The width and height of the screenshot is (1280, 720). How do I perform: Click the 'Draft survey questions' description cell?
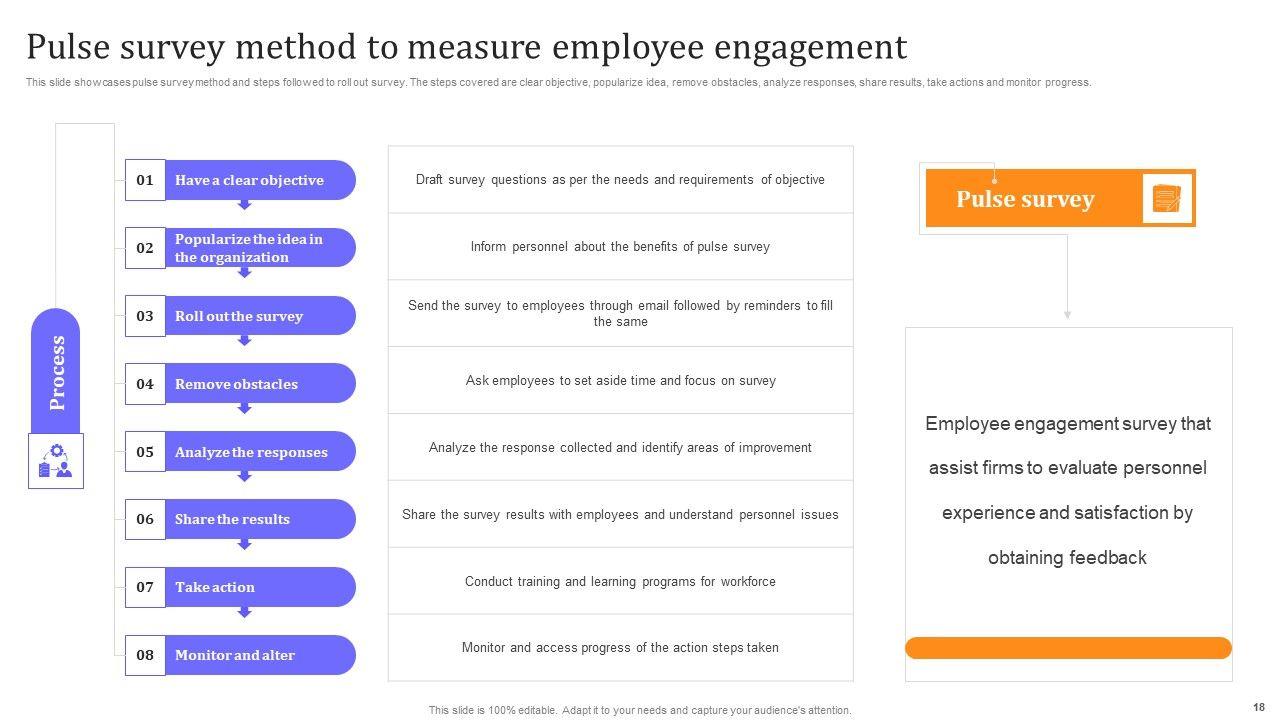tap(620, 180)
